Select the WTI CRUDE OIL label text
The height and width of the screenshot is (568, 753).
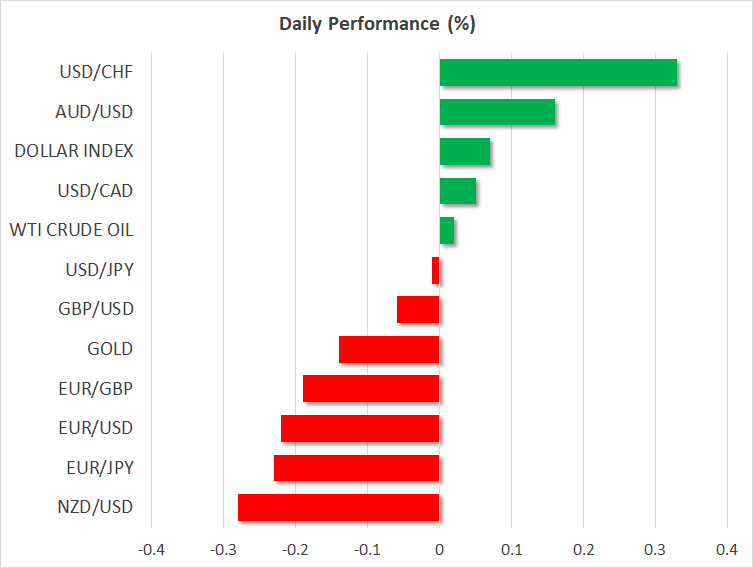(71, 230)
